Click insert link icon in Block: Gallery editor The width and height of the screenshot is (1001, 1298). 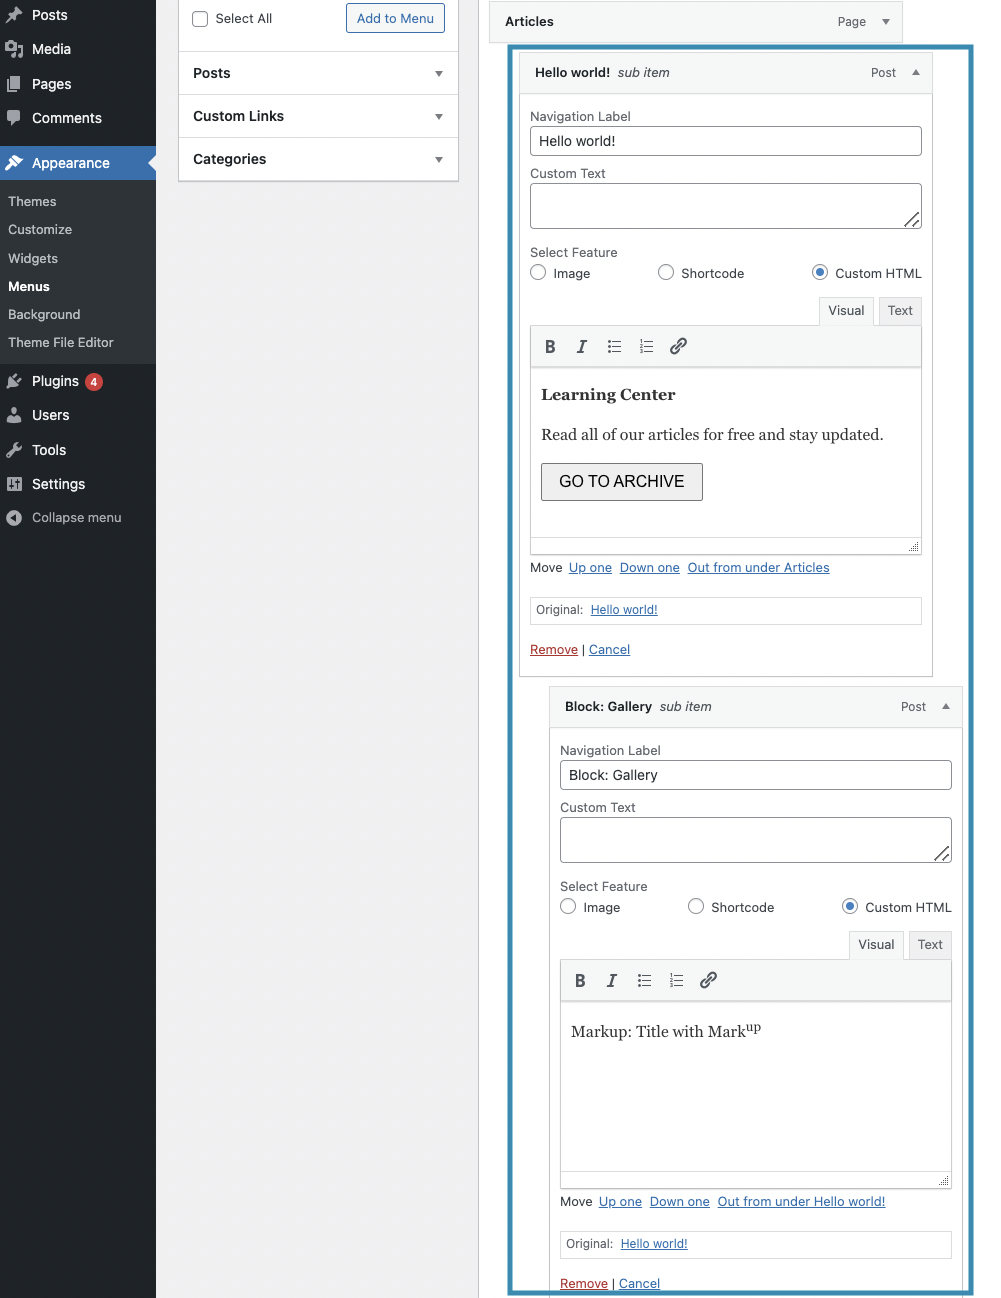pos(708,980)
